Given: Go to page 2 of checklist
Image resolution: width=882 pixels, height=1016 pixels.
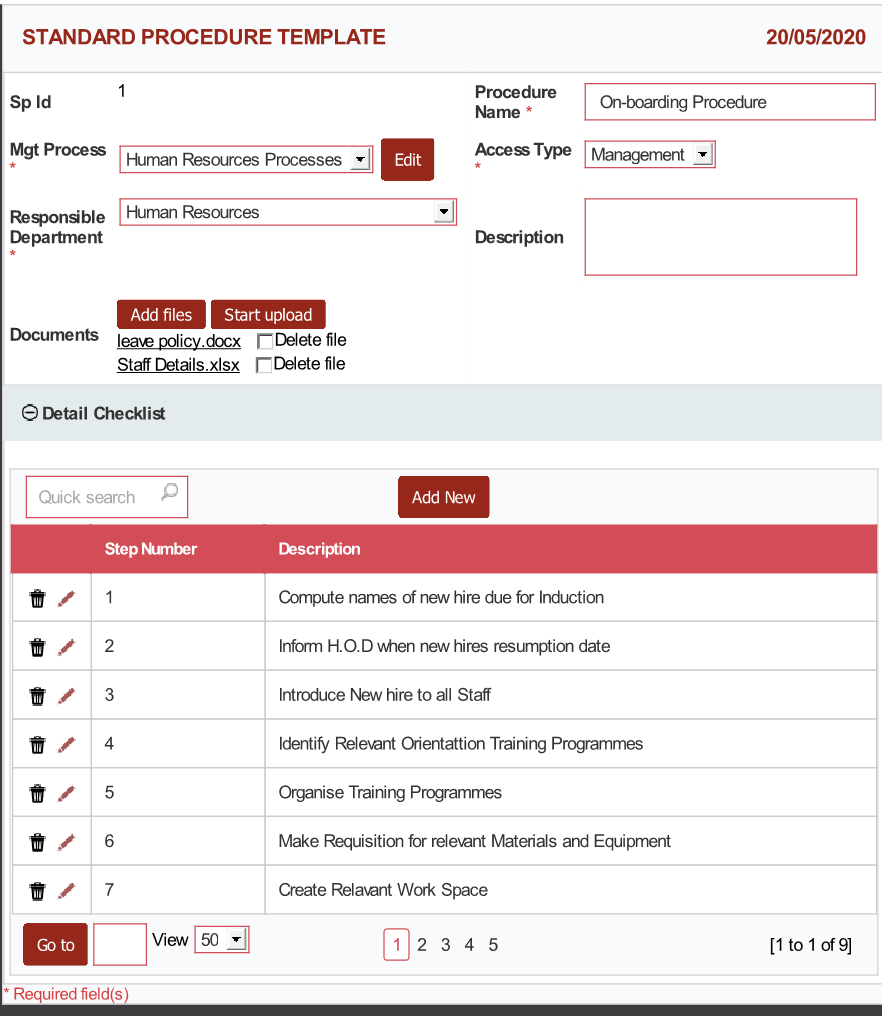Looking at the screenshot, I should (x=422, y=945).
